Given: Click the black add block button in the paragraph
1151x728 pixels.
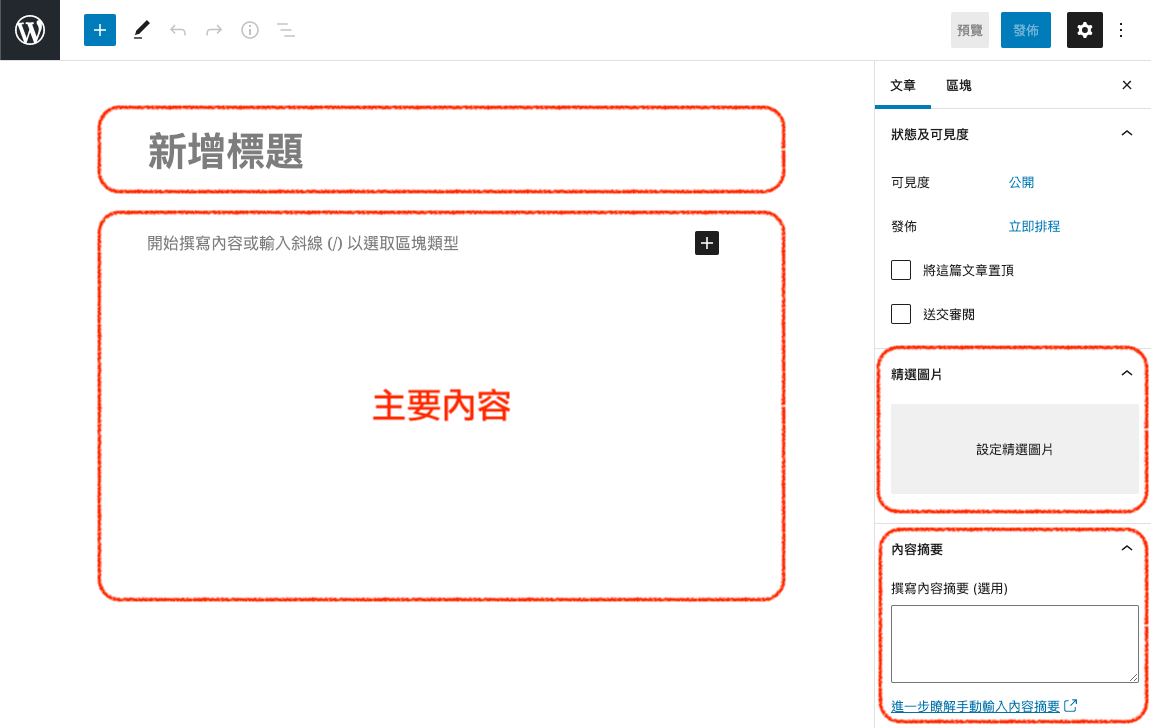Looking at the screenshot, I should tap(707, 243).
